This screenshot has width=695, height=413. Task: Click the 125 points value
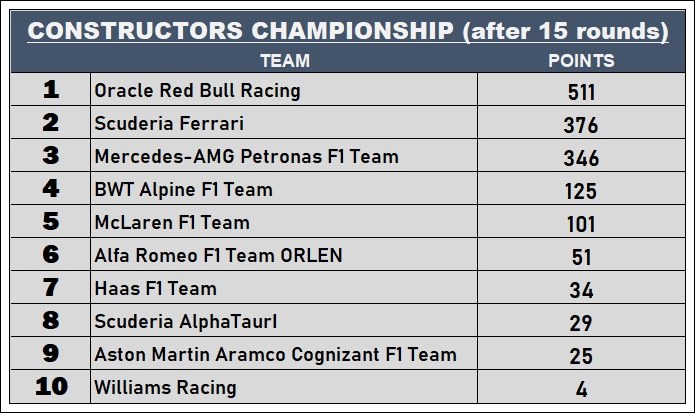tap(581, 191)
